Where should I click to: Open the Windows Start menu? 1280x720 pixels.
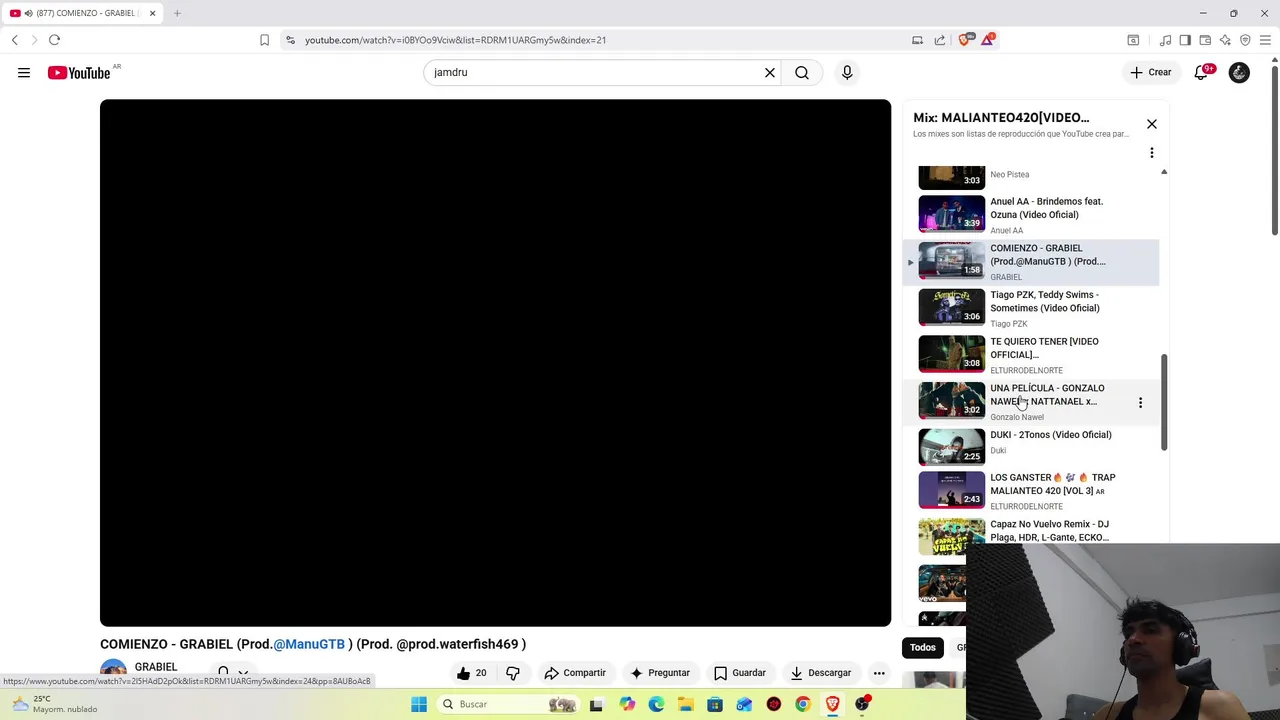coord(419,704)
